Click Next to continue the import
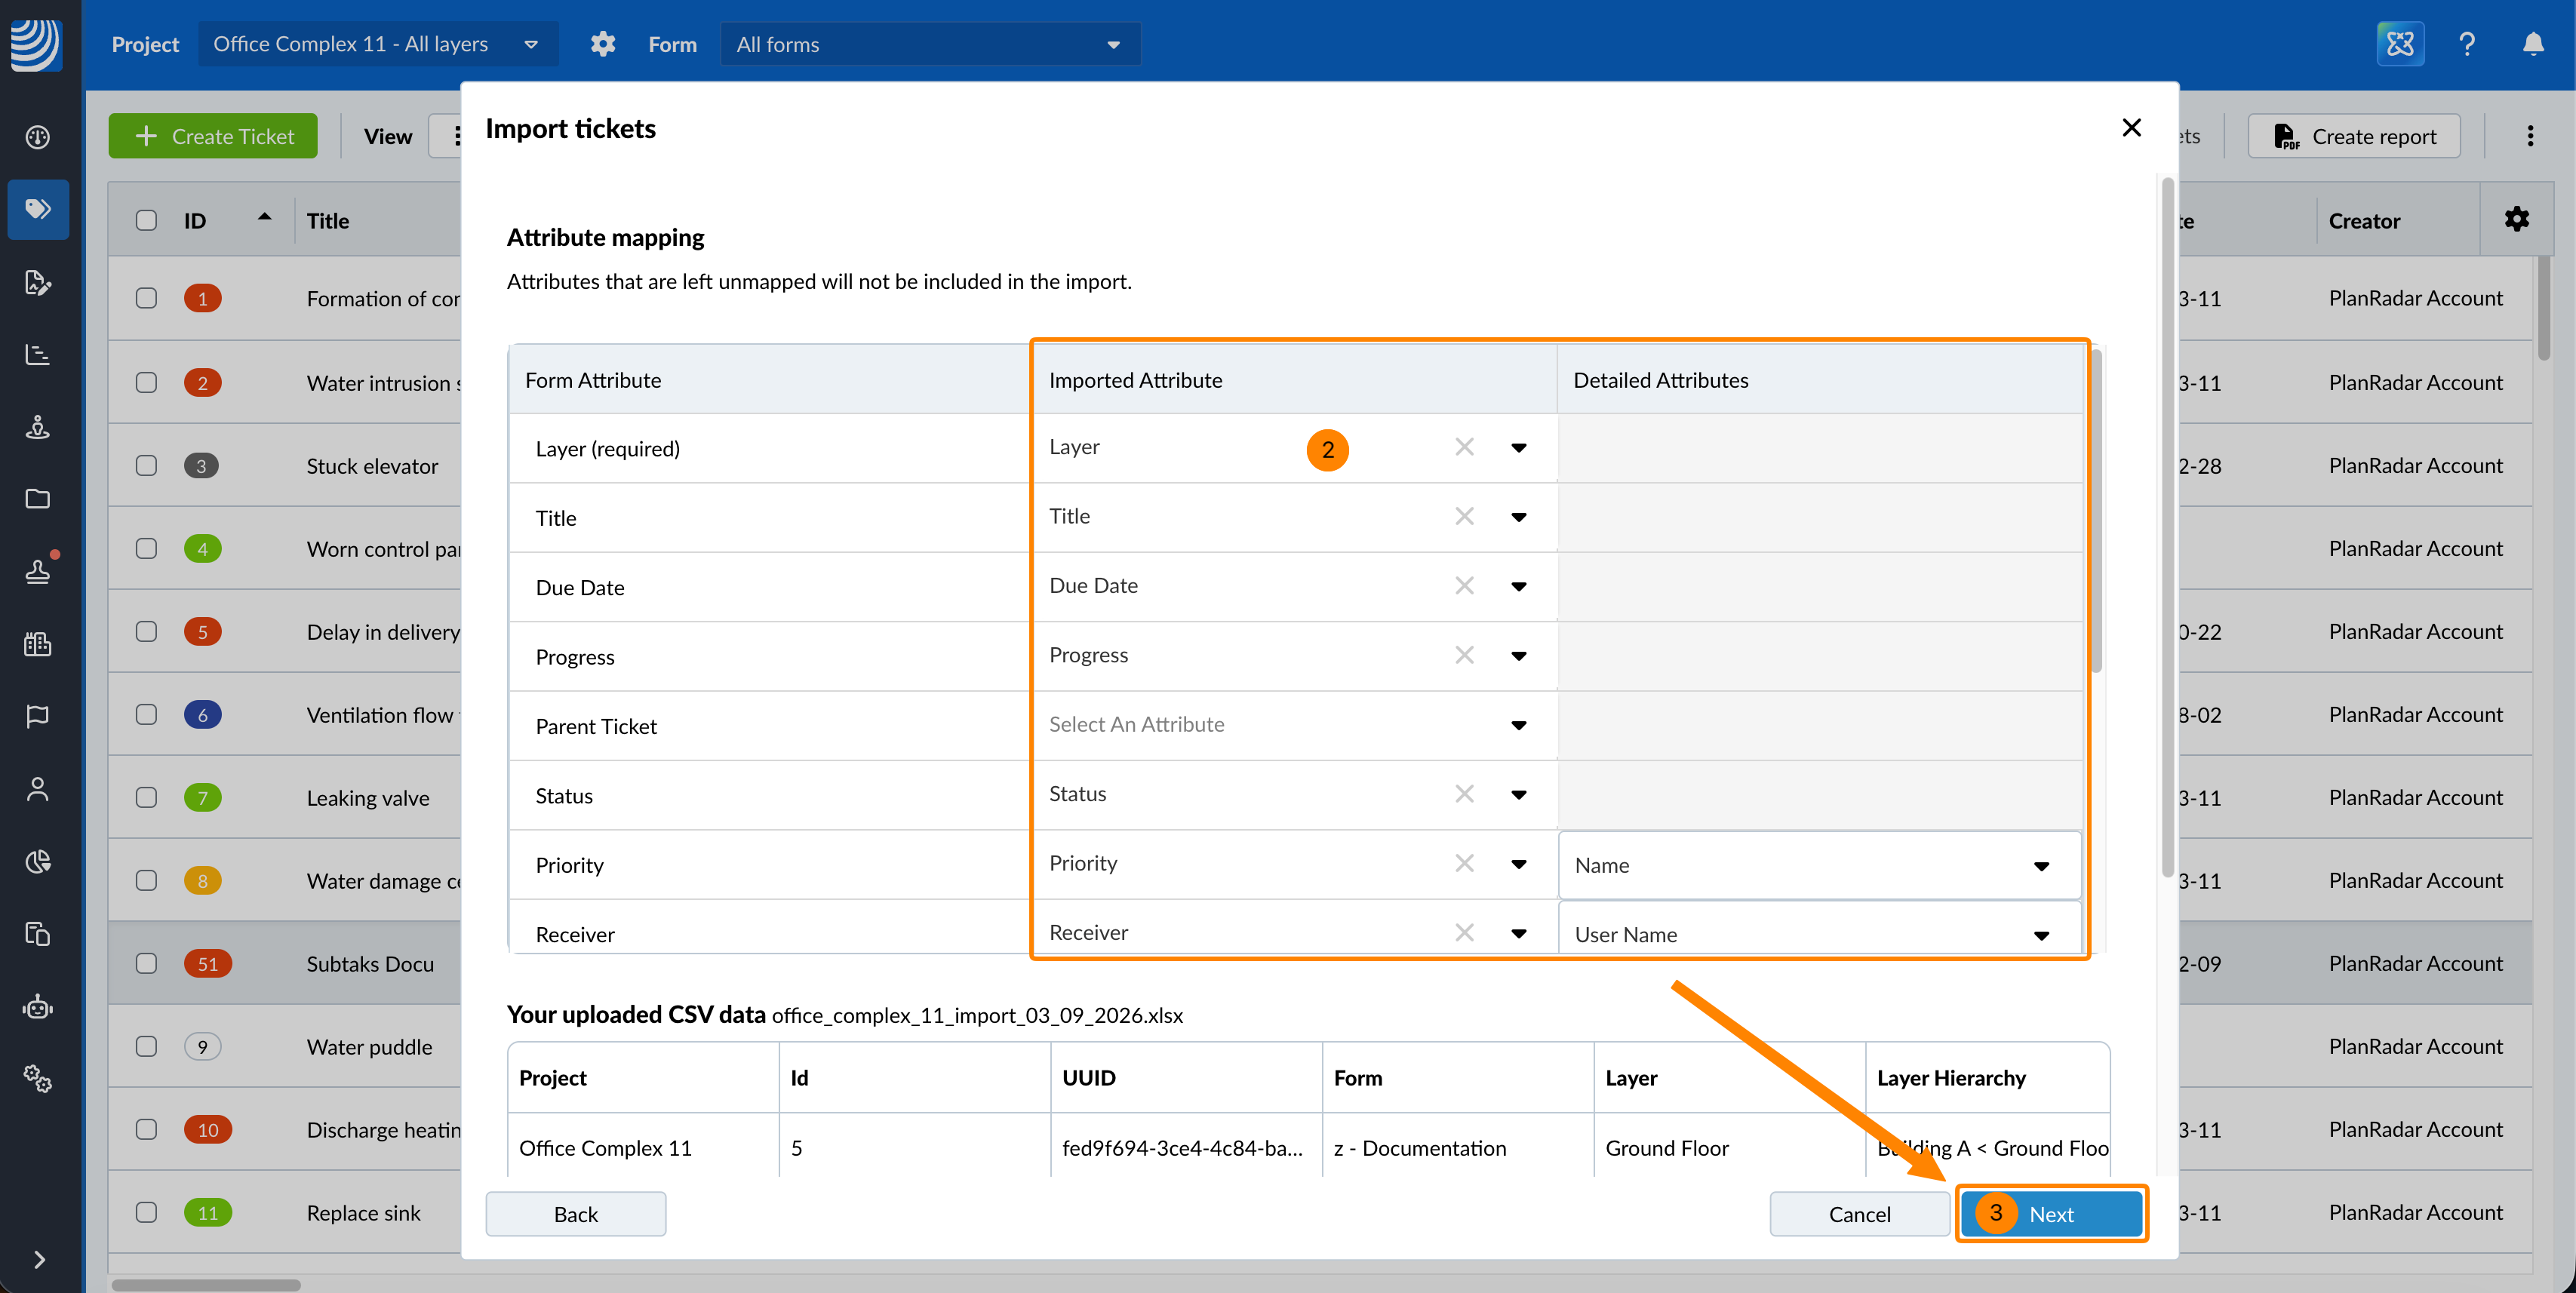The height and width of the screenshot is (1293, 2576). coord(2051,1213)
